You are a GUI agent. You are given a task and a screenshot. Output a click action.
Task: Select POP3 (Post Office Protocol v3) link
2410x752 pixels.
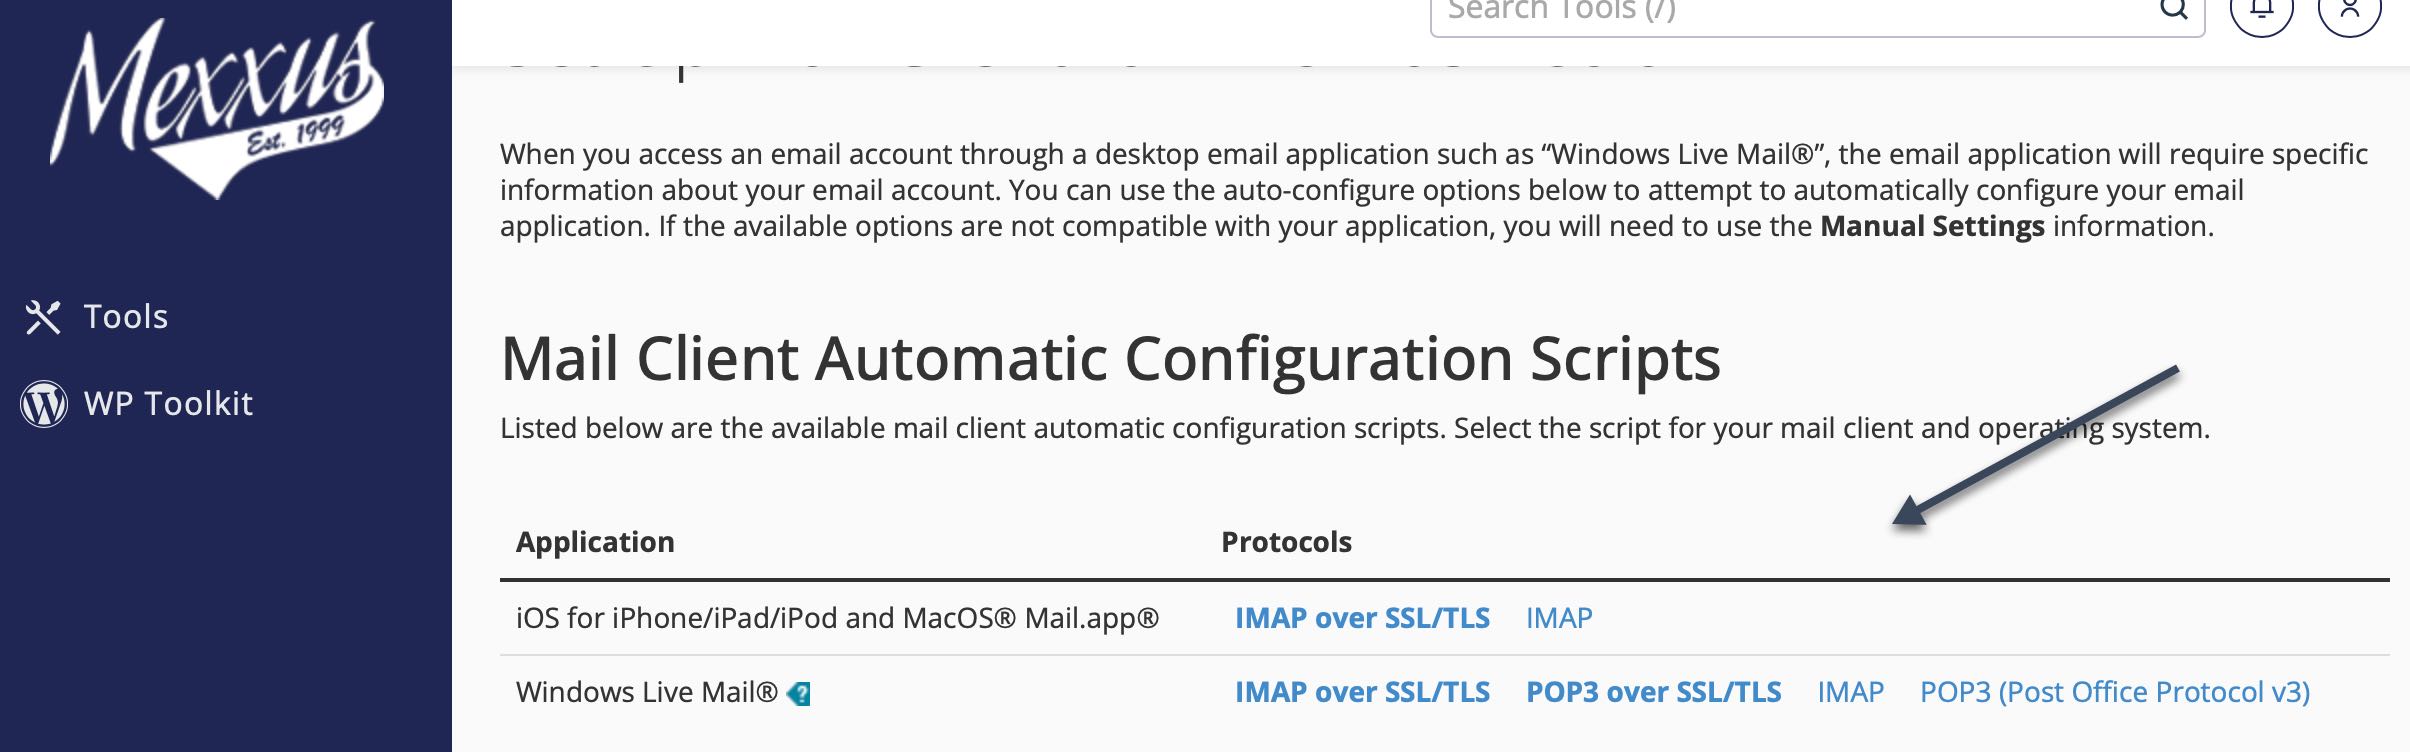tap(2115, 692)
